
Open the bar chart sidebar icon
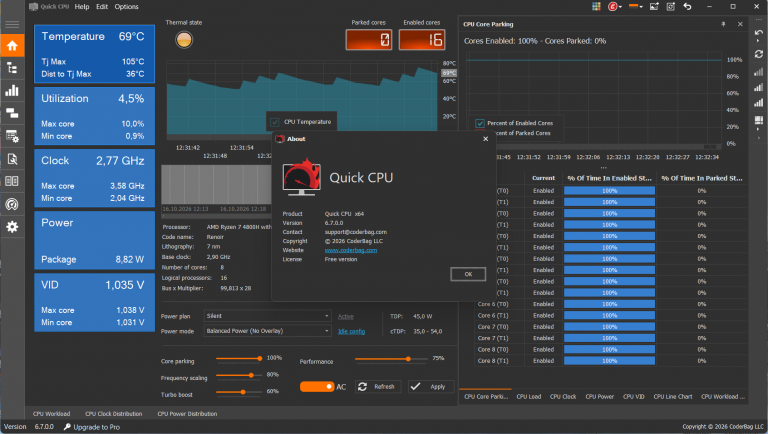(12, 91)
